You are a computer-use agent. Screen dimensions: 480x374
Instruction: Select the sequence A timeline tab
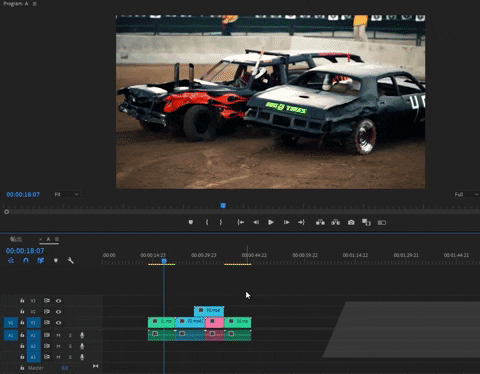48,239
